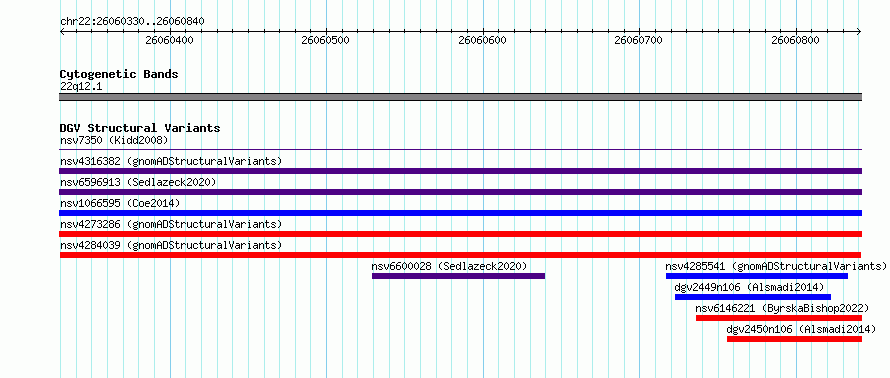Click the nsv4284039 (gnomADStructuralVariants) label

(171, 245)
